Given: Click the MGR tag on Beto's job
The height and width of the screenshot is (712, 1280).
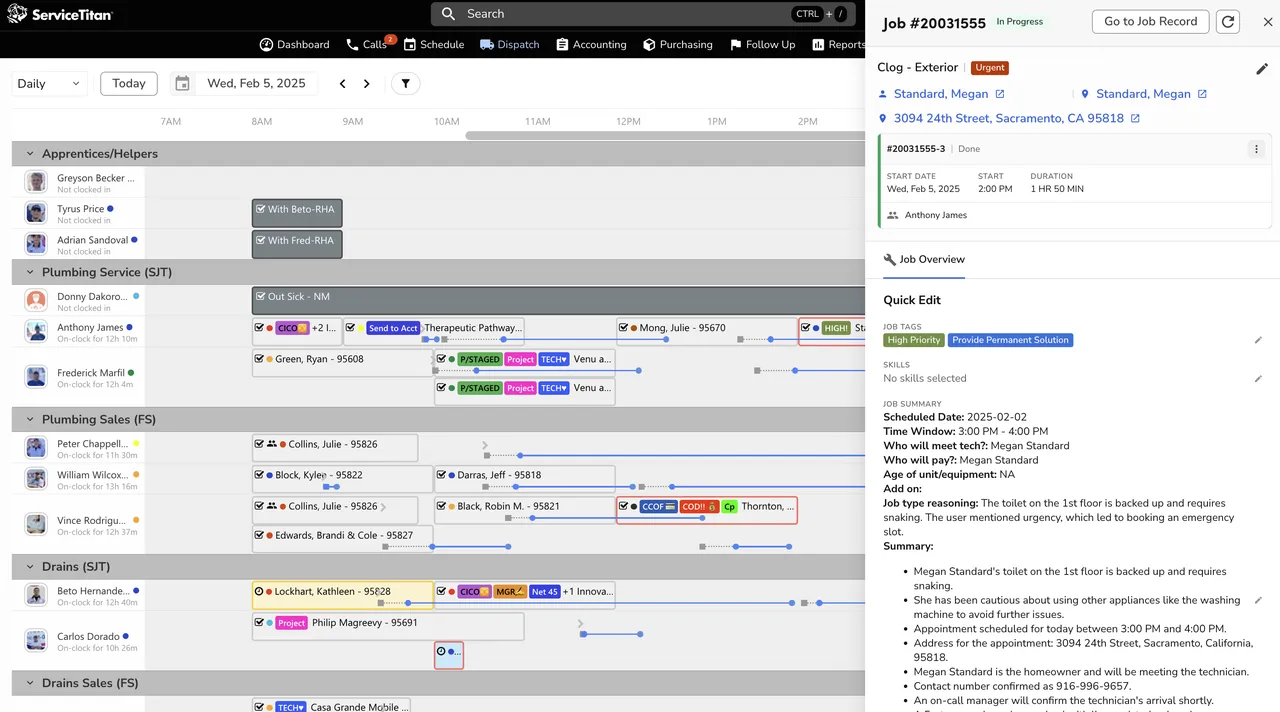Looking at the screenshot, I should (510, 592).
